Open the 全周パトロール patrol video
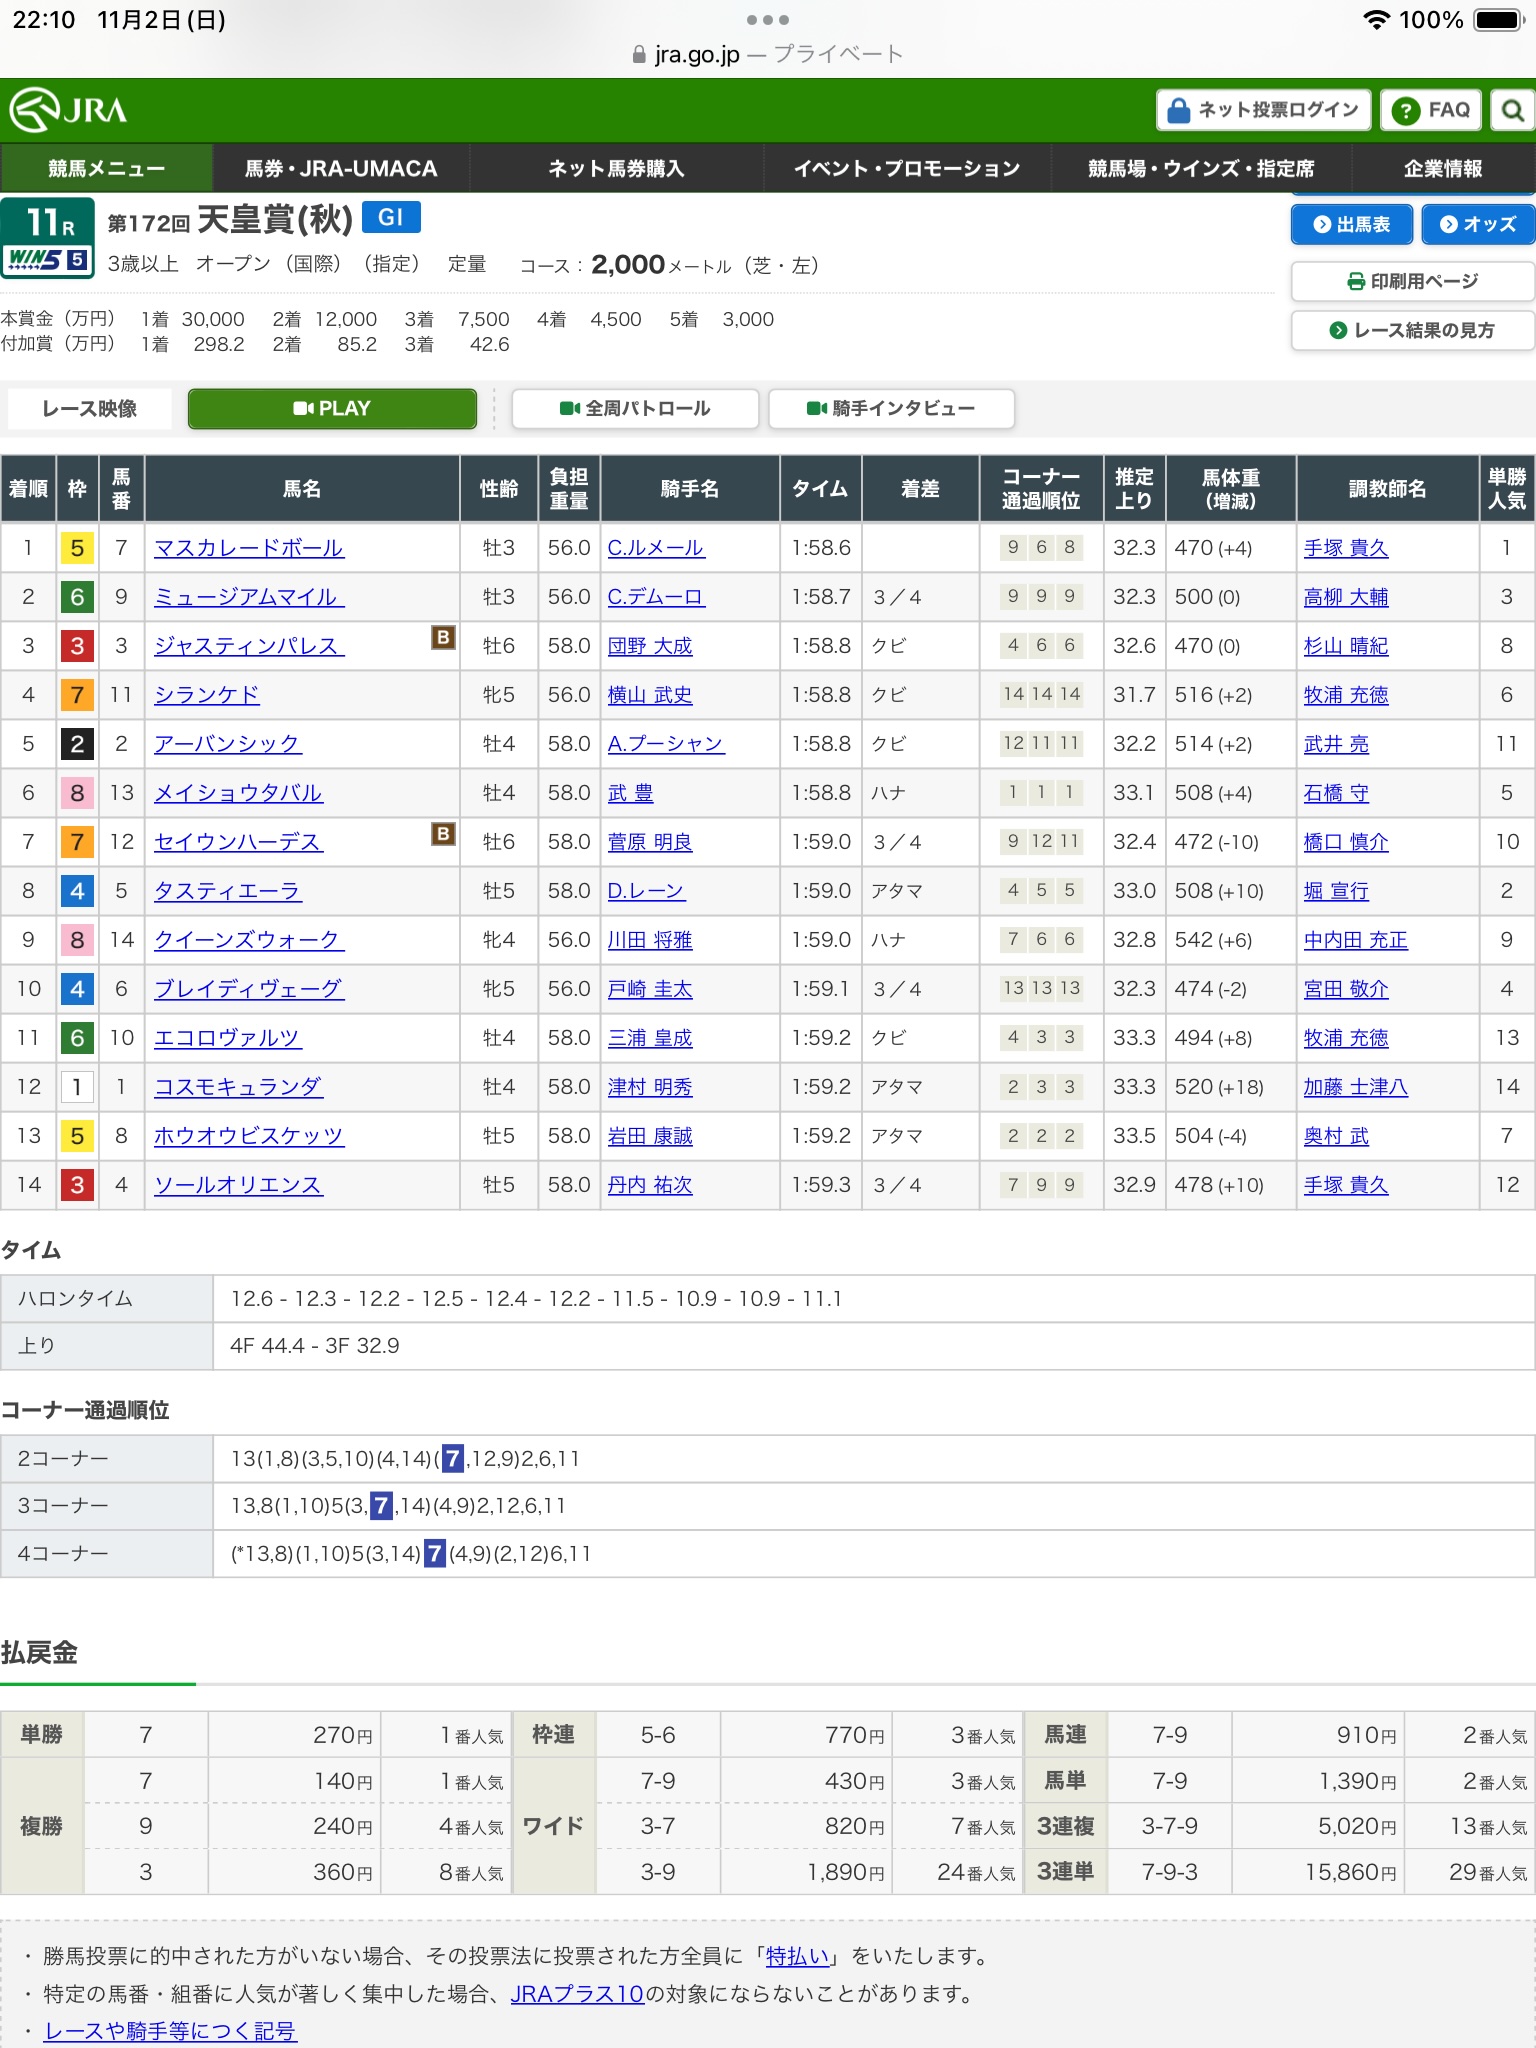 click(635, 408)
